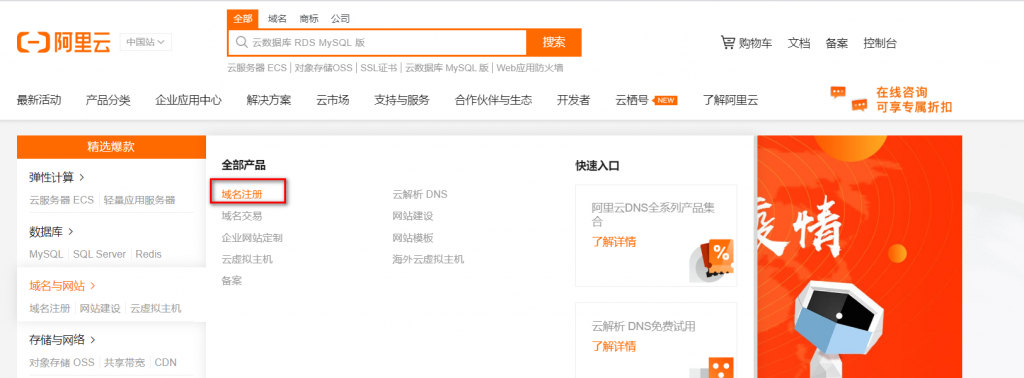The width and height of the screenshot is (1024, 378).
Task: Open the 开发者 menu
Action: [x=573, y=100]
